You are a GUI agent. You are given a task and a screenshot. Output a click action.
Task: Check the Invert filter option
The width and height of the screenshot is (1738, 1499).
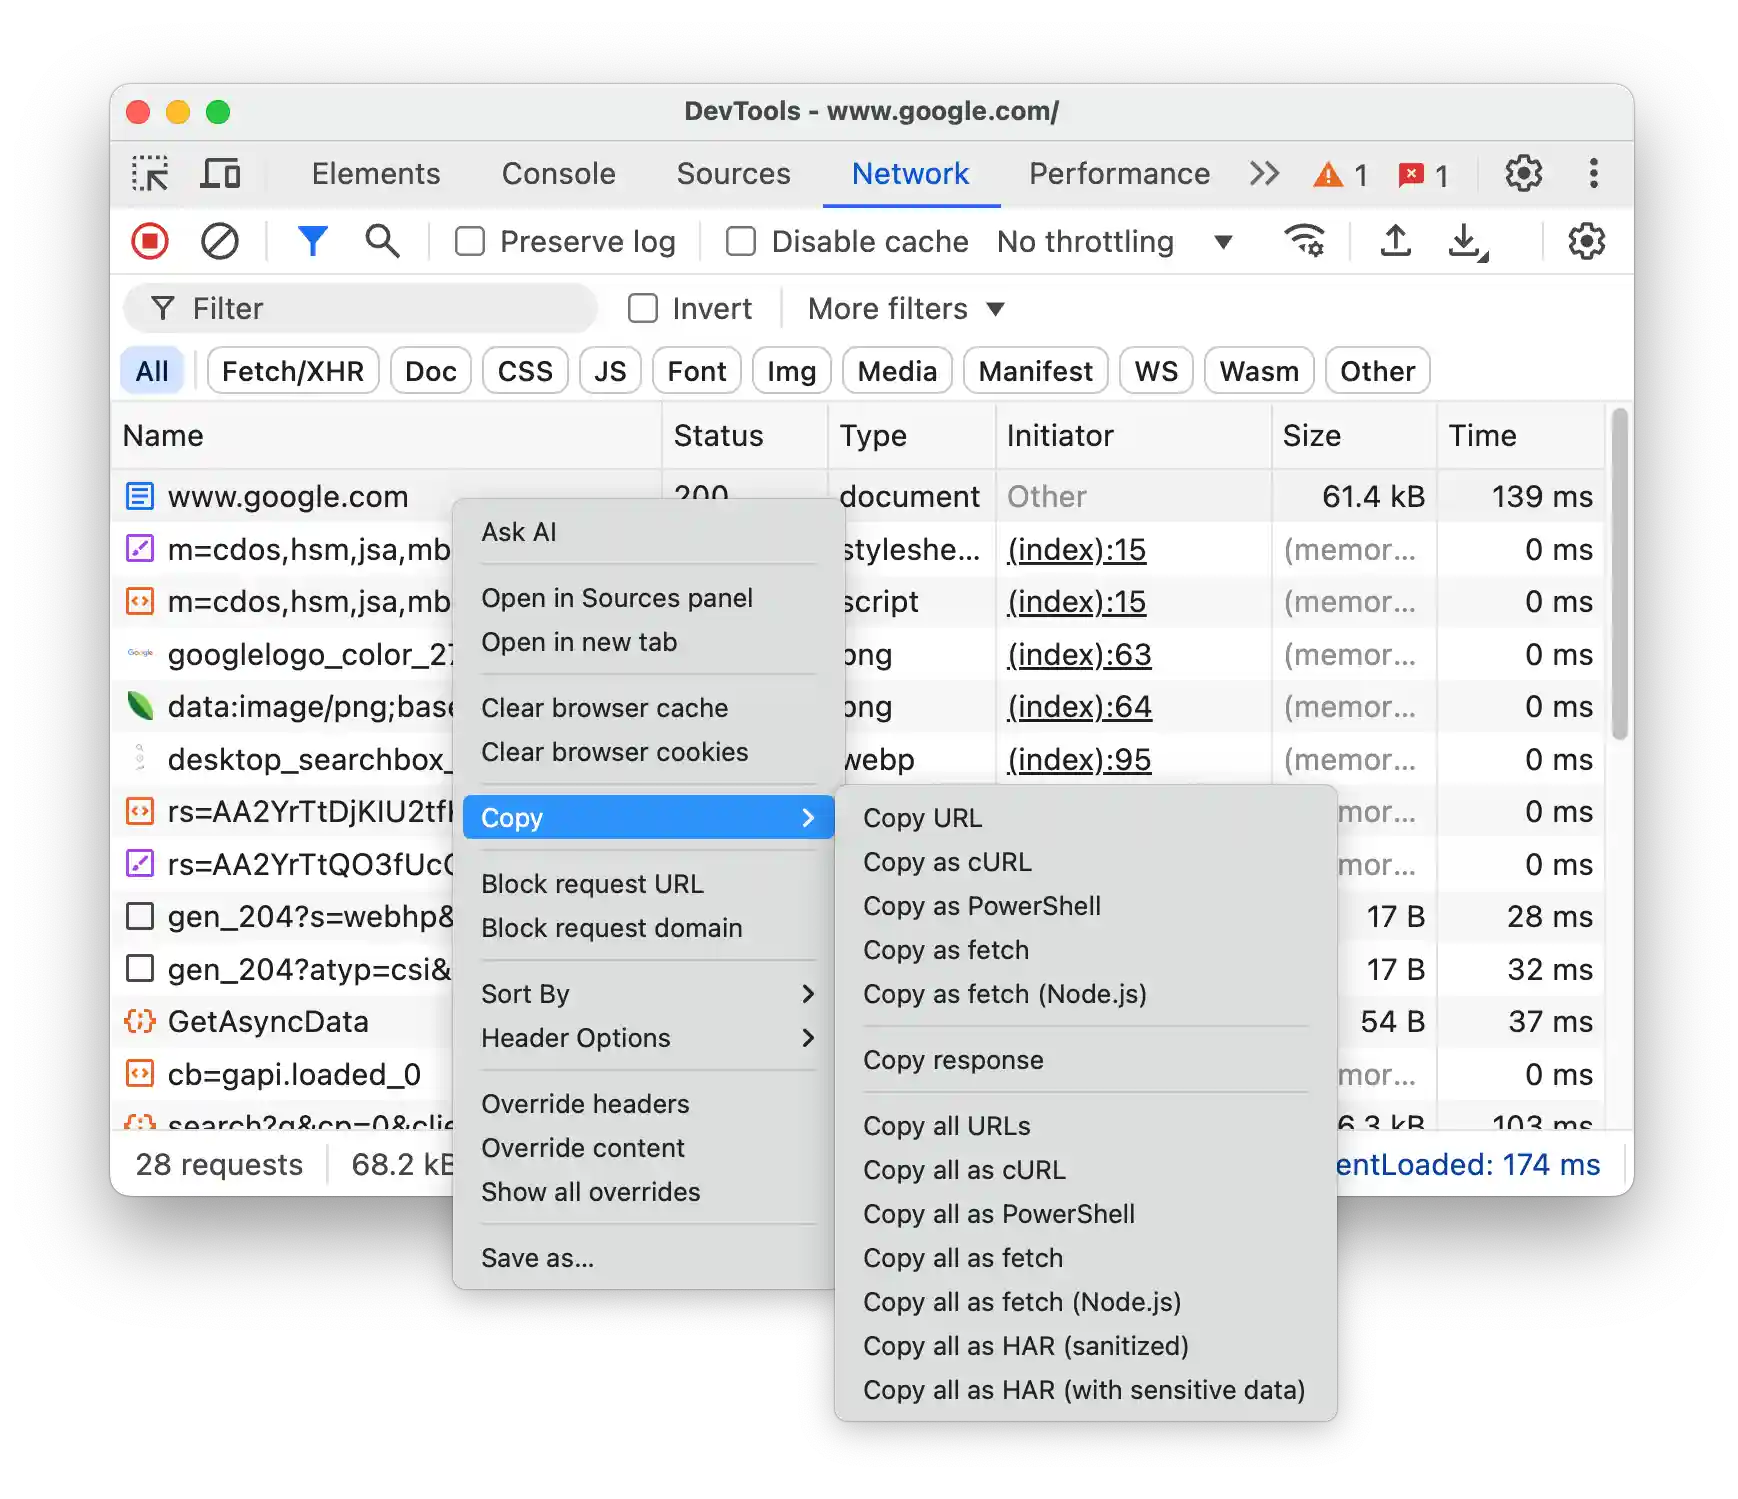point(642,308)
